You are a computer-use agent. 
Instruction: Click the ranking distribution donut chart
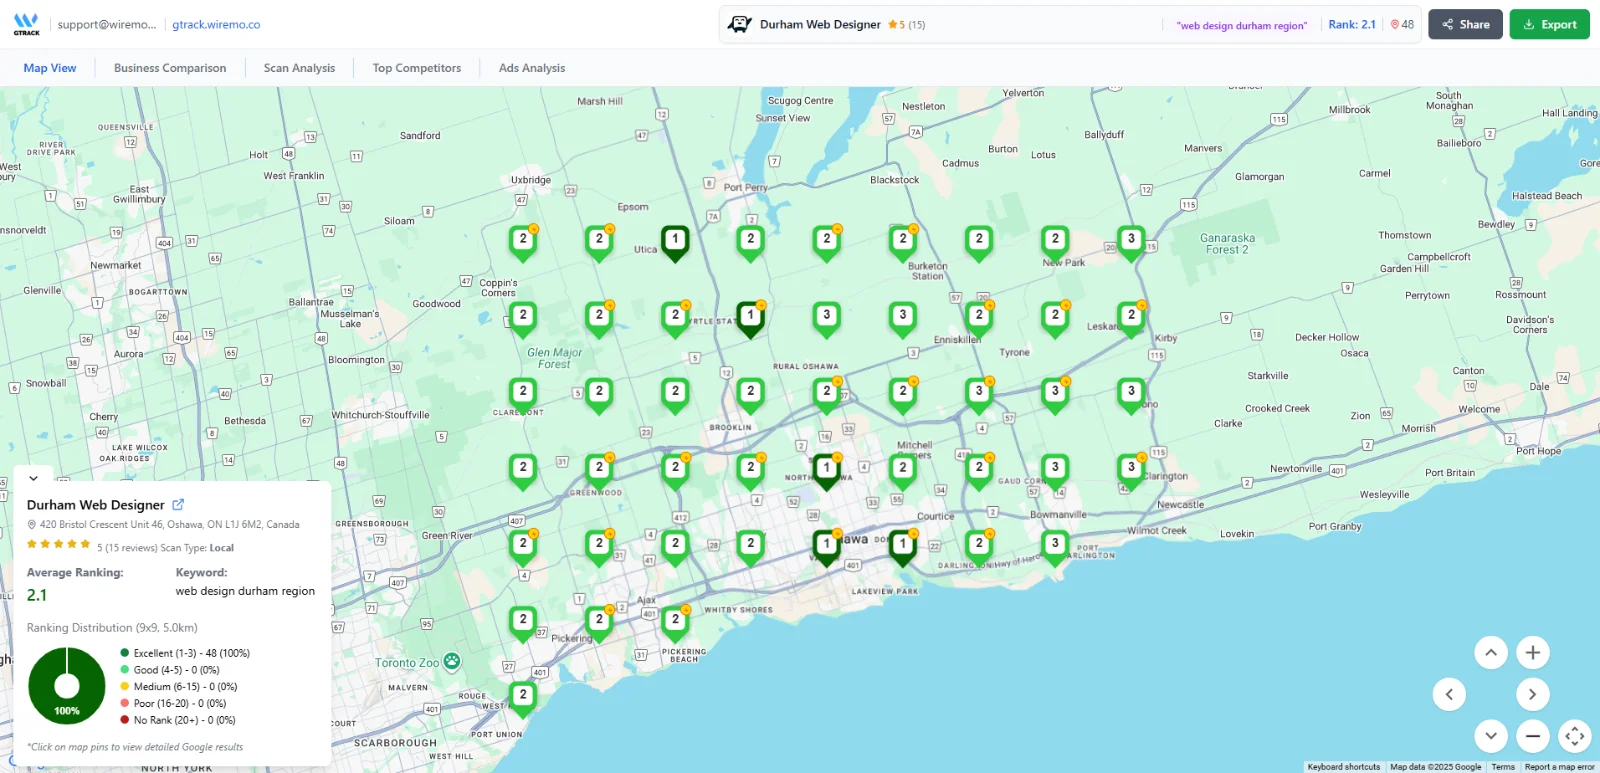(x=67, y=686)
